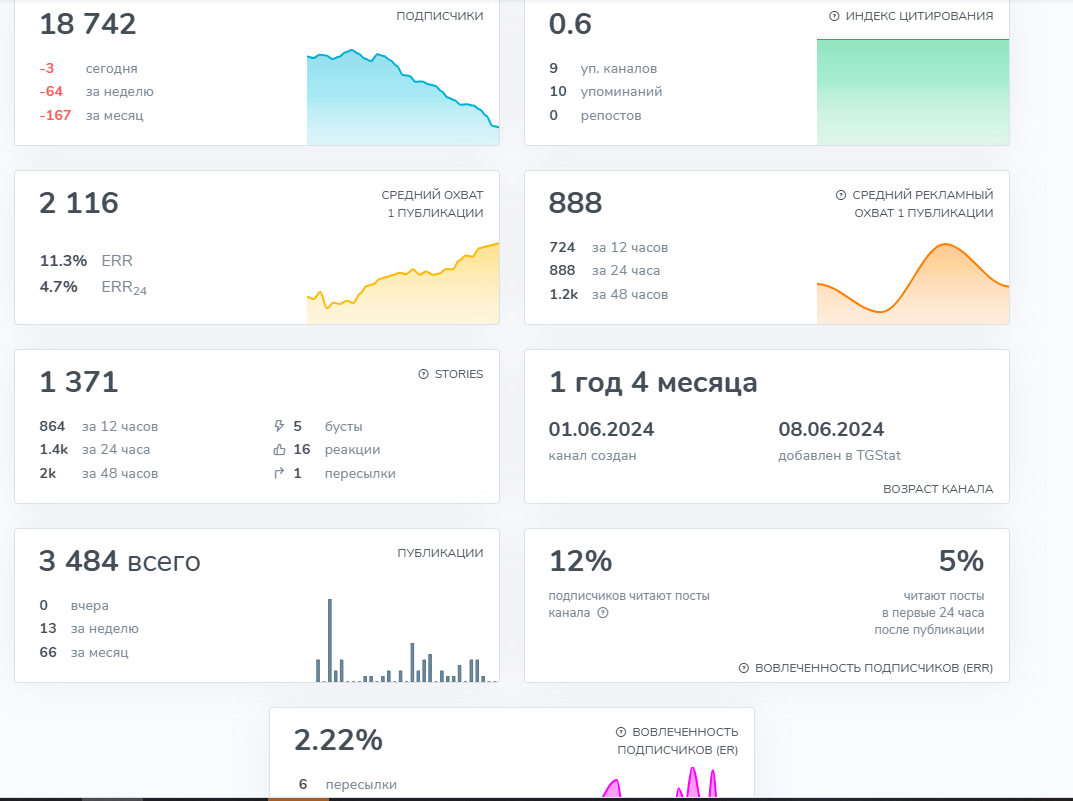
Task: Click the ВОЗРАСТ КАНАЛА label
Action: 937,489
